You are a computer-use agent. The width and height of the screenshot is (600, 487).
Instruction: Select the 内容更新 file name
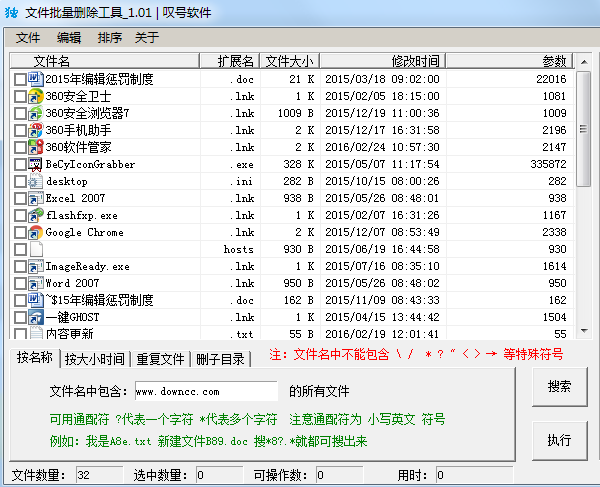click(x=70, y=334)
